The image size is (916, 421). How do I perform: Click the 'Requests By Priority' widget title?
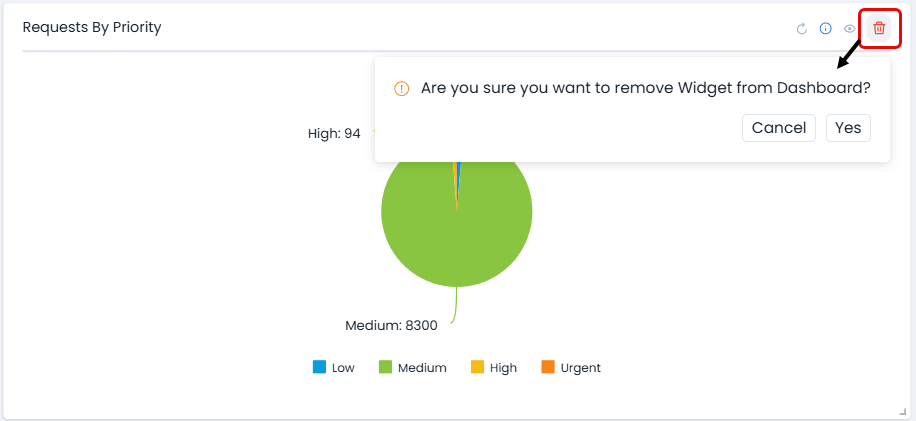coord(92,27)
